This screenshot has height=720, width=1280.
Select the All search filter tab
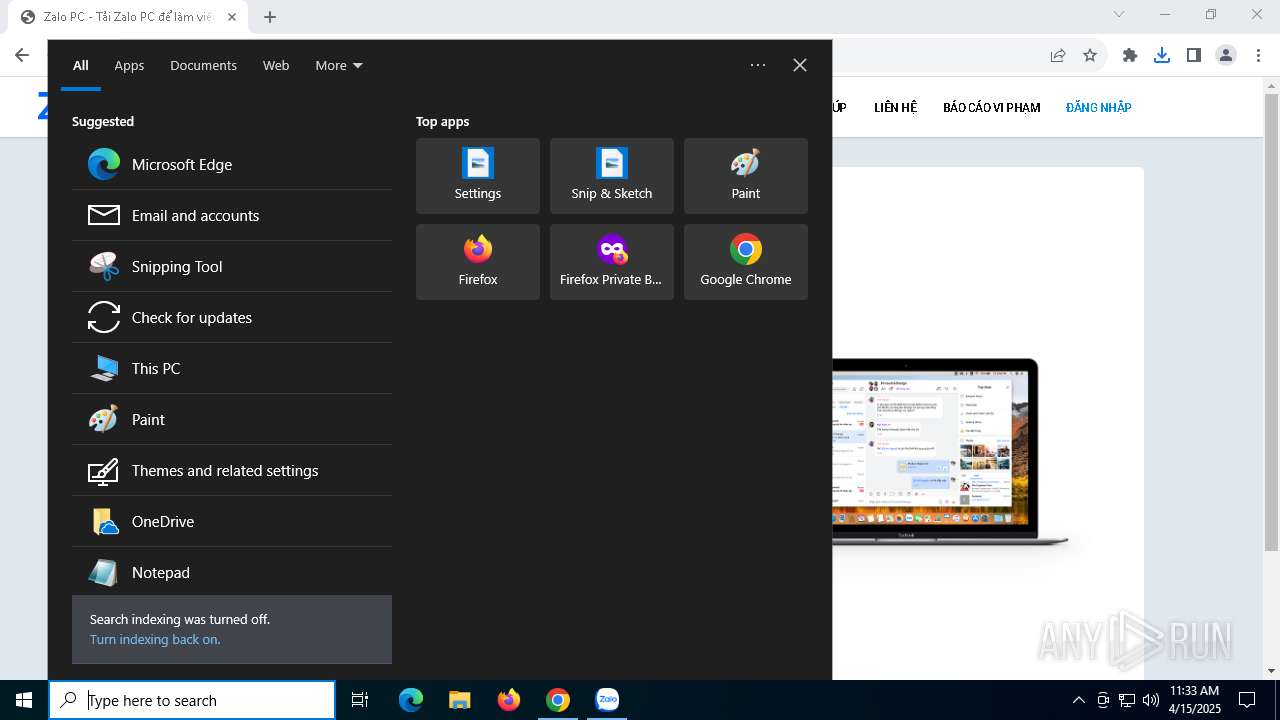[81, 65]
